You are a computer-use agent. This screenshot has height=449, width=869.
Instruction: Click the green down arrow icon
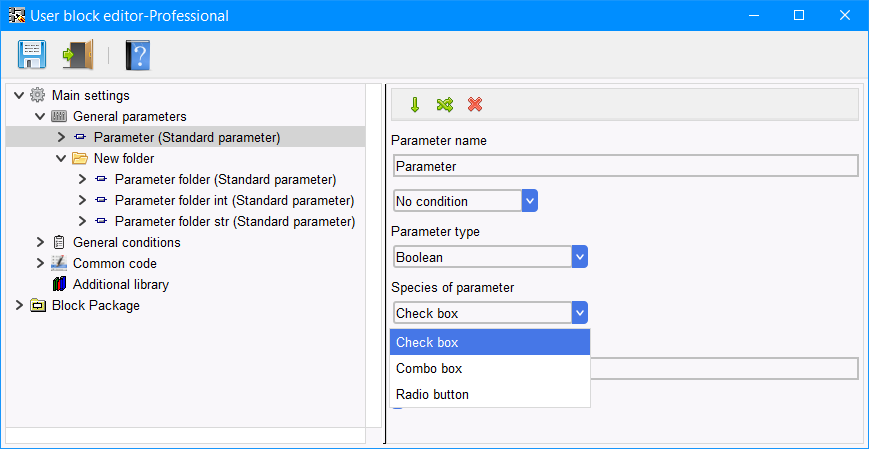tap(415, 104)
